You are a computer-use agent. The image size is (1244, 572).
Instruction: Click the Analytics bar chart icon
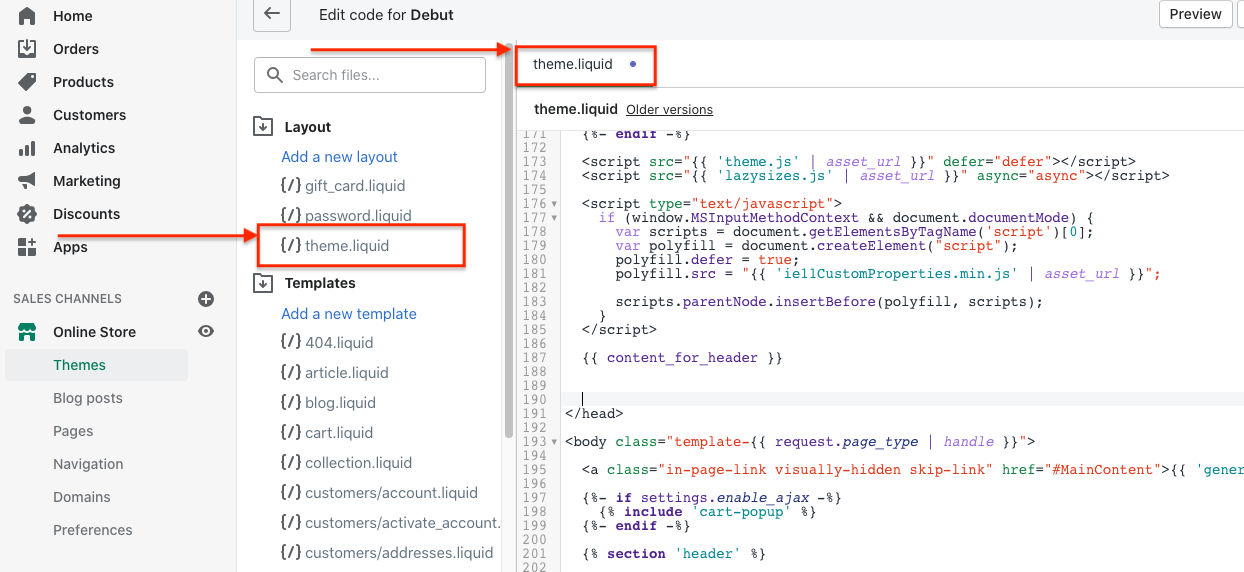pyautogui.click(x=27, y=148)
